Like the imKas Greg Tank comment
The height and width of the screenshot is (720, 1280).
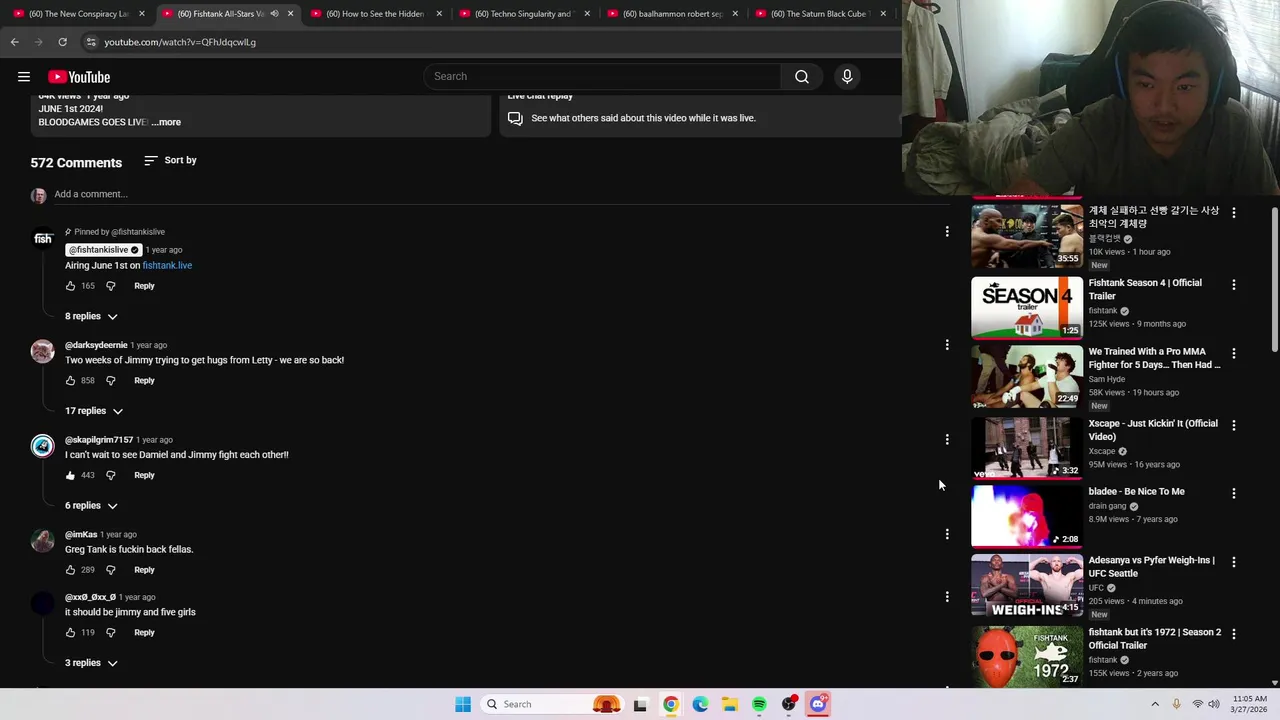tap(70, 570)
